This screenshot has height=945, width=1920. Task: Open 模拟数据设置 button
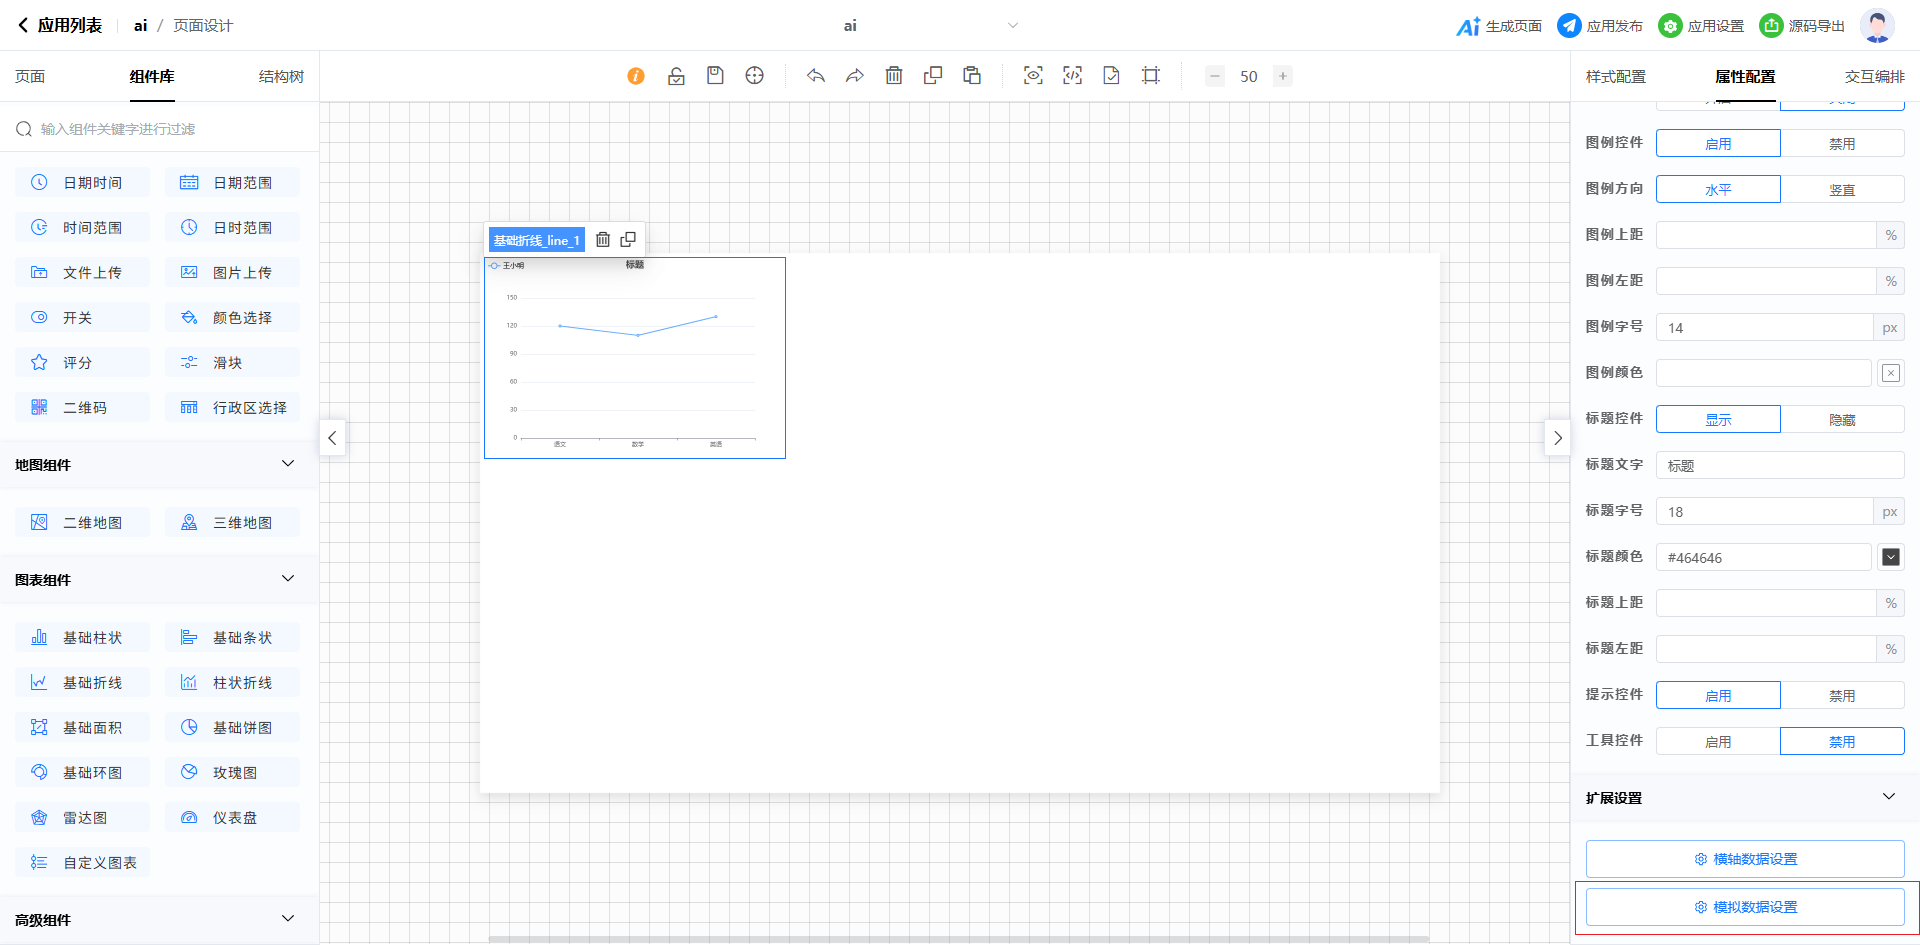[x=1745, y=907]
